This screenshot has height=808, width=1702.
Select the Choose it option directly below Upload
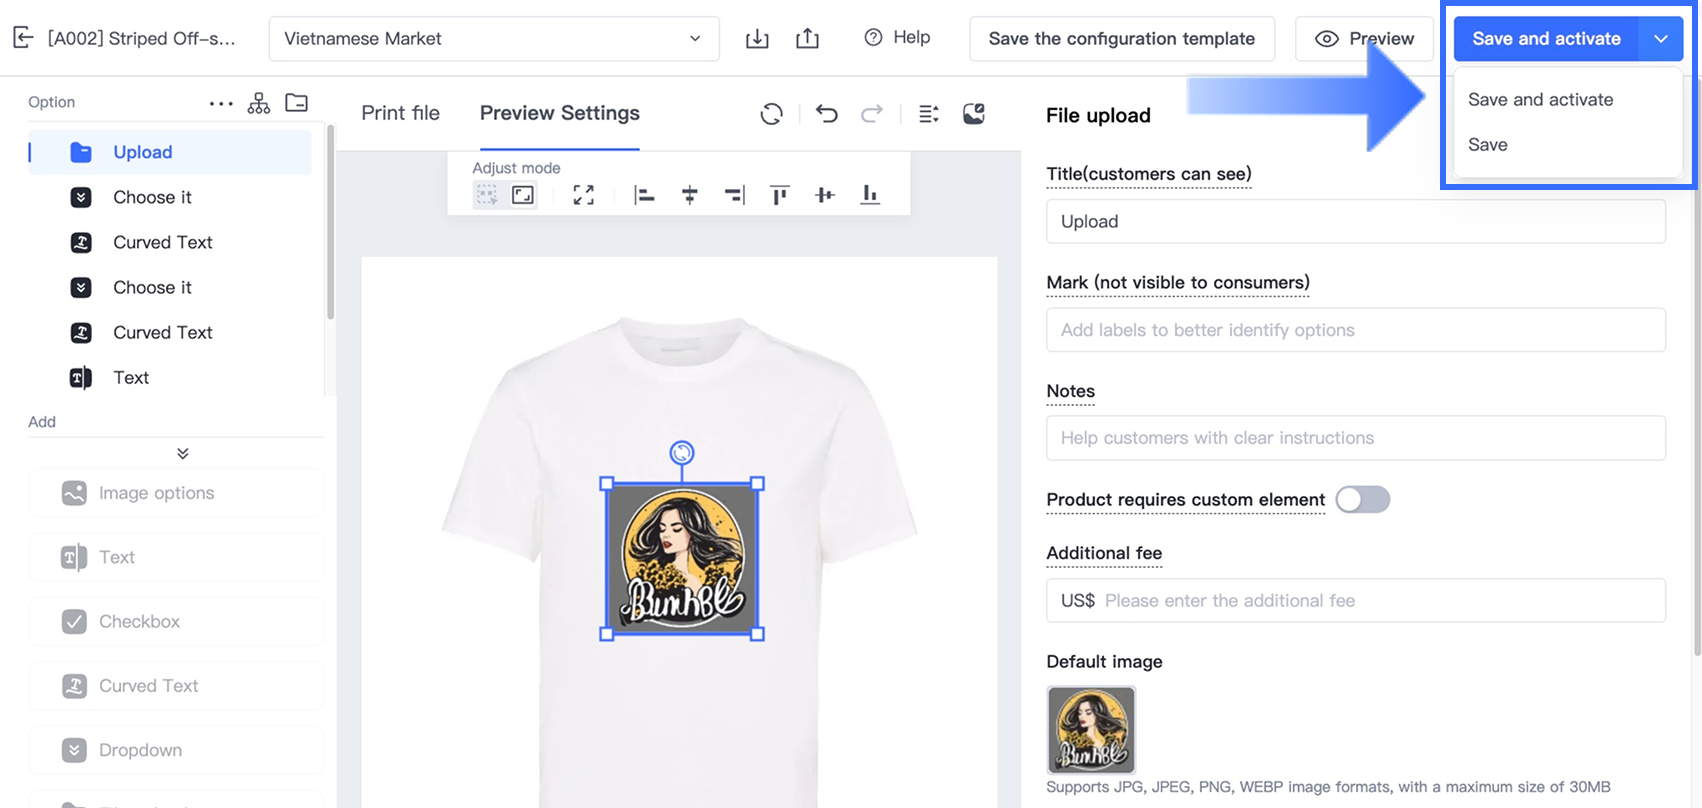(x=170, y=197)
